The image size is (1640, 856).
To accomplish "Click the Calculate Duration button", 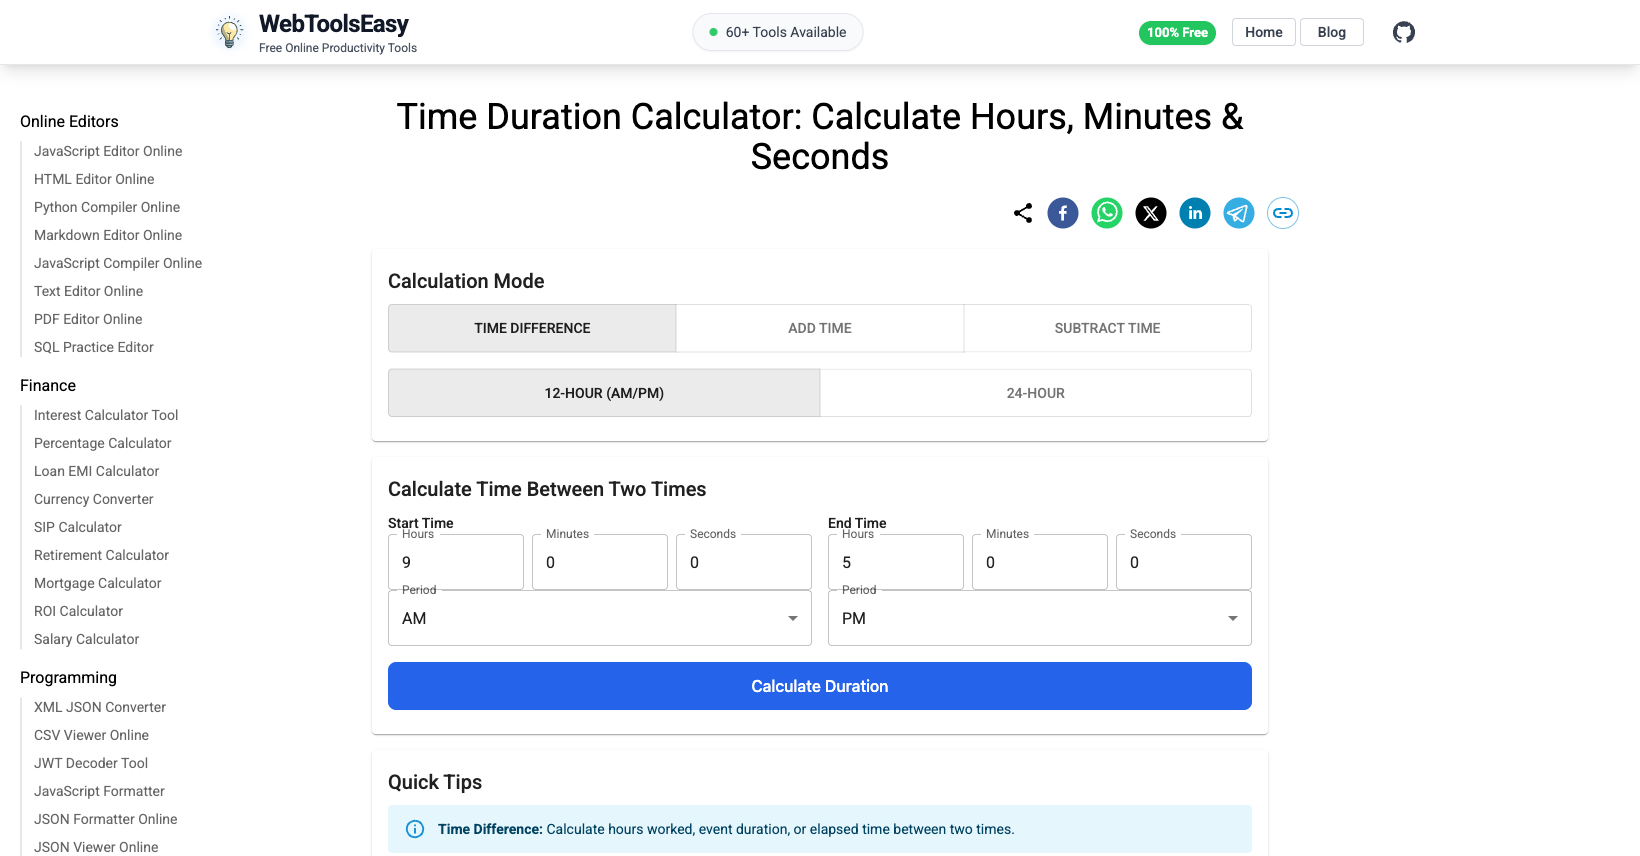I will pos(819,686).
